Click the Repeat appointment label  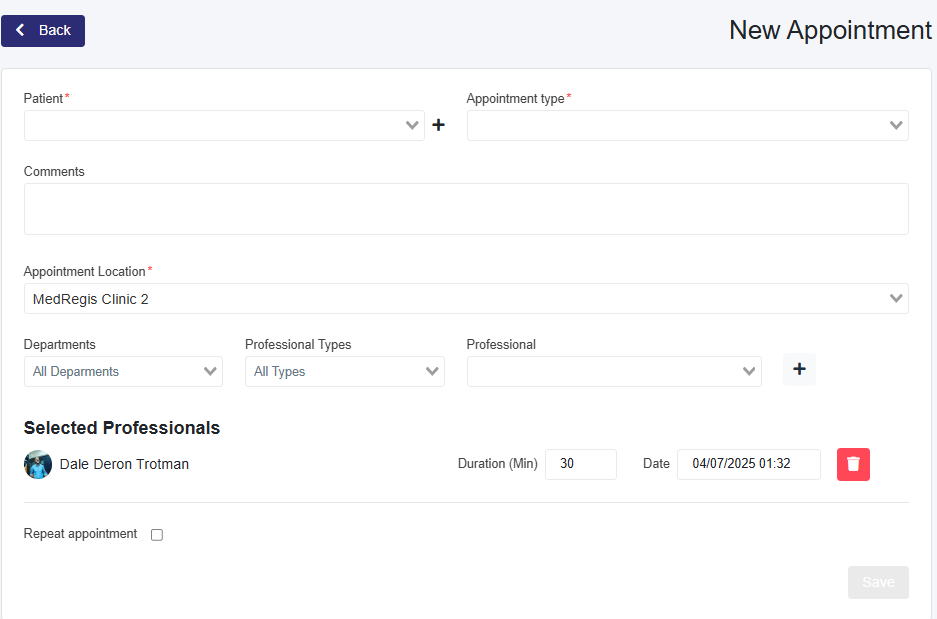tap(80, 534)
